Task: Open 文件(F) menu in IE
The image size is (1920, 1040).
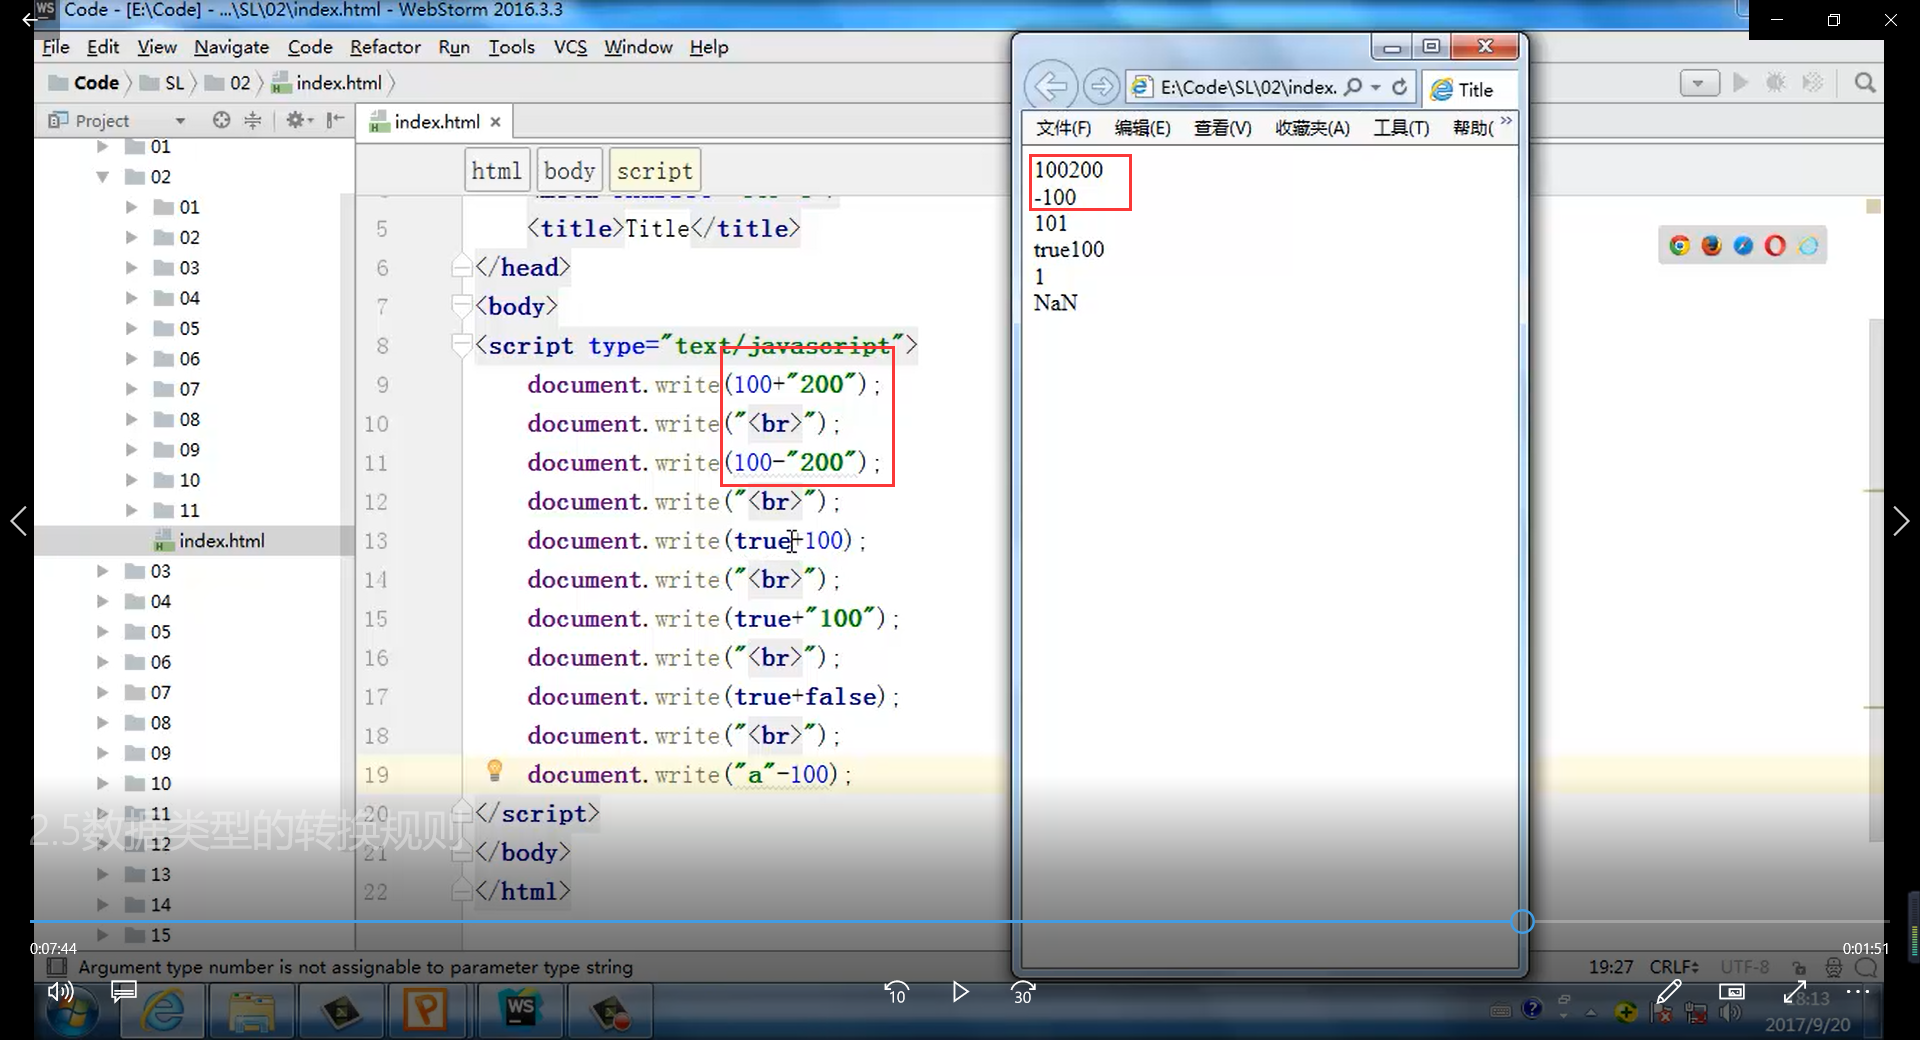Action: 1063,128
